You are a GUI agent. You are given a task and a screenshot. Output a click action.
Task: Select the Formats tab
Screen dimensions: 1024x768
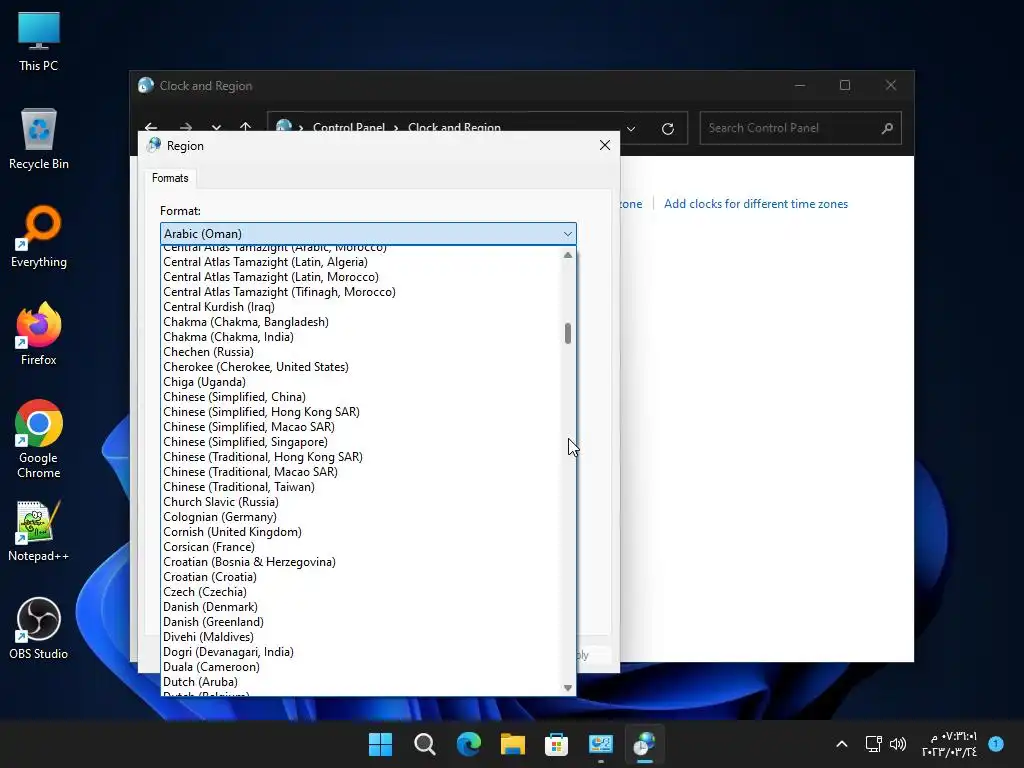tap(170, 178)
